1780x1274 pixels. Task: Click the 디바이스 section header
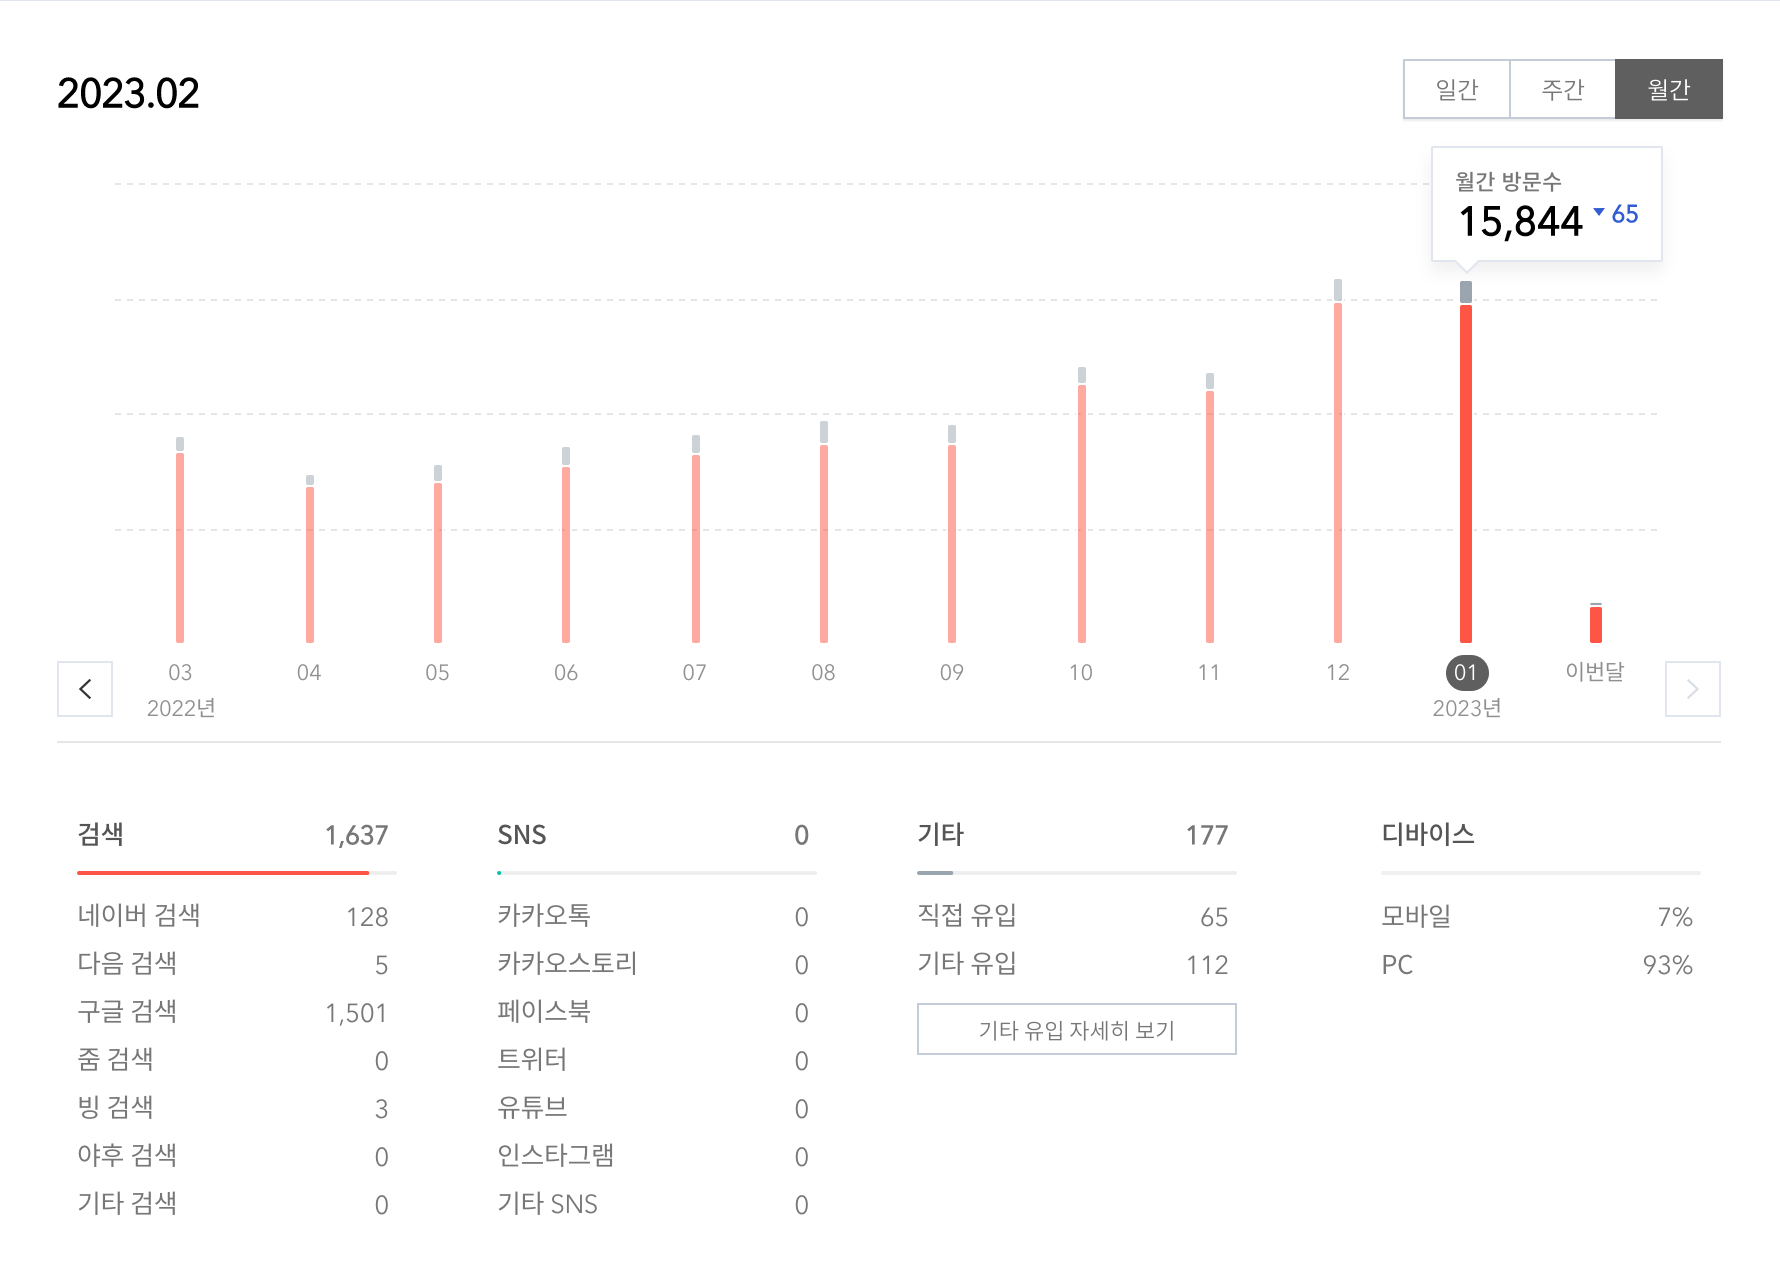coord(1428,834)
